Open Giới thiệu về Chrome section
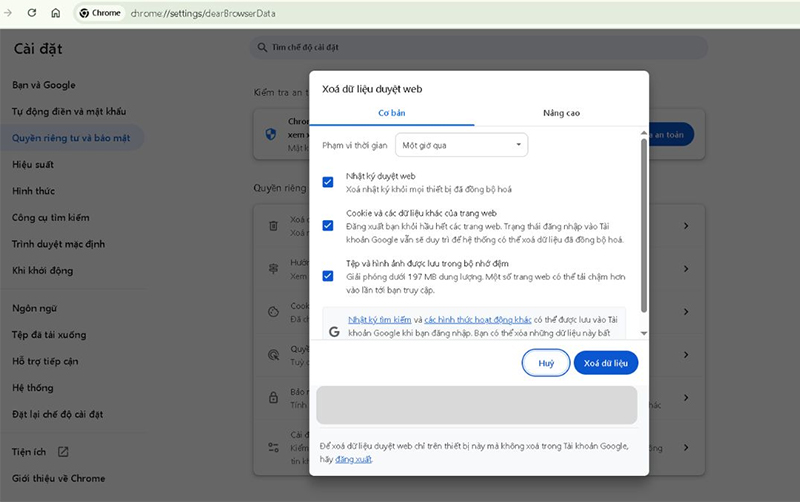 click(x=59, y=479)
